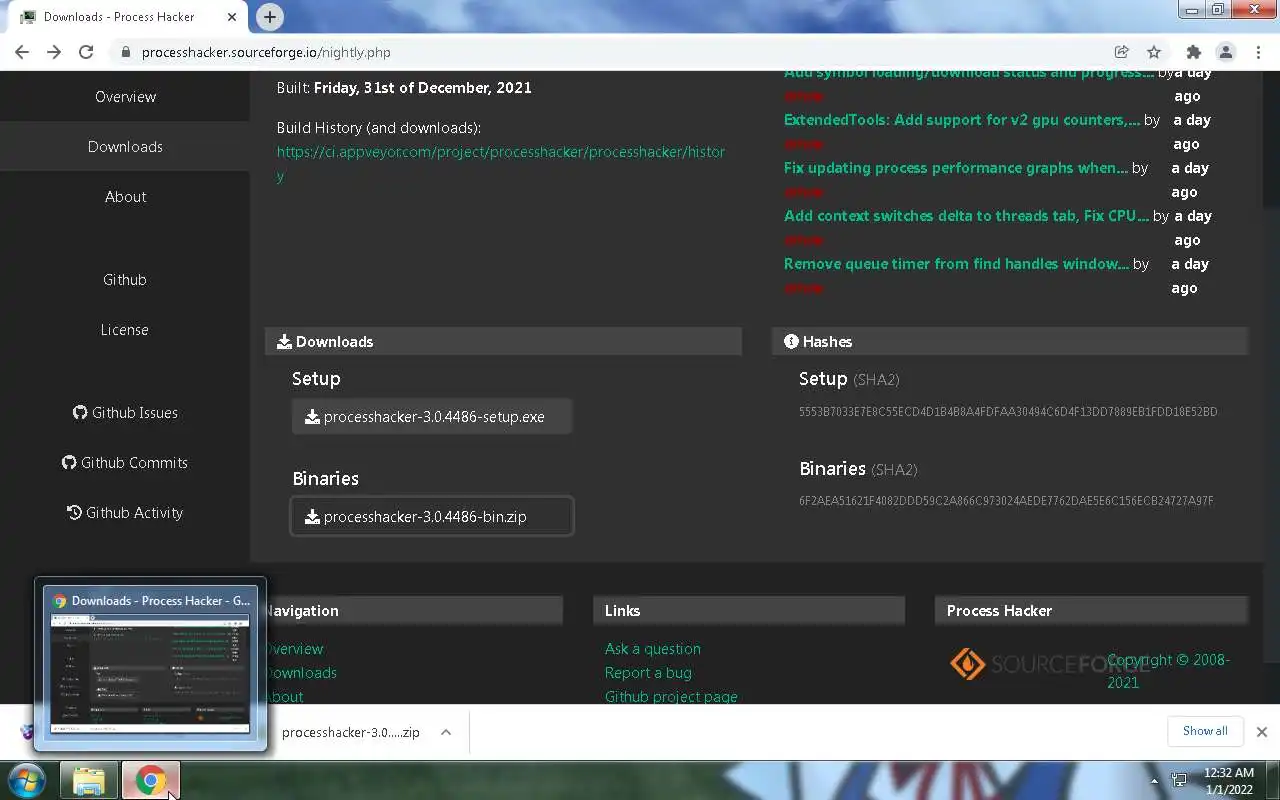1280x800 pixels.
Task: Go back using browser back arrow
Action: click(x=22, y=52)
